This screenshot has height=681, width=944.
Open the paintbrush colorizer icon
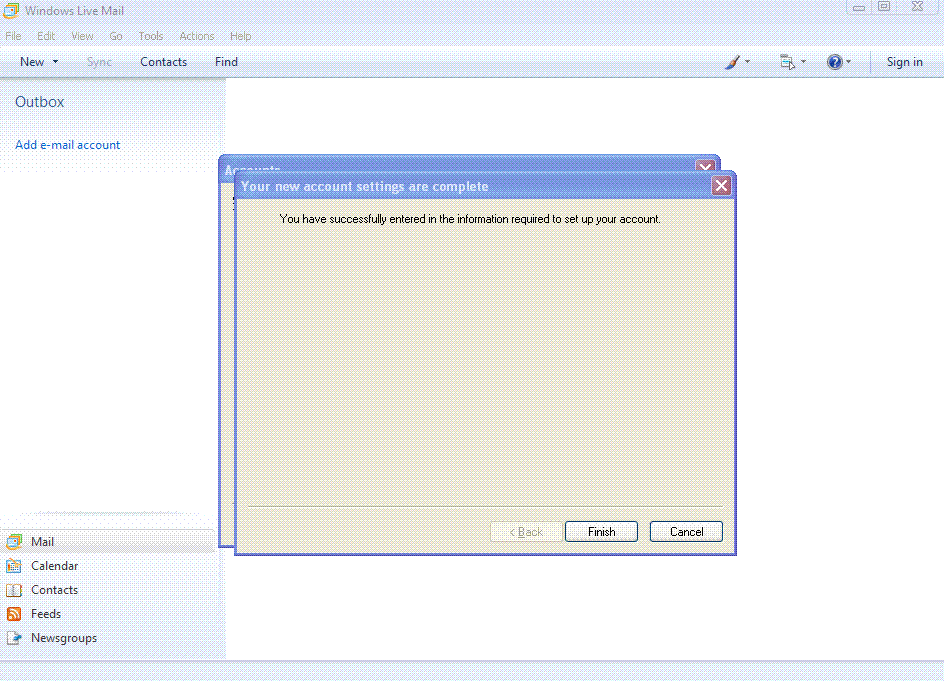coord(732,62)
